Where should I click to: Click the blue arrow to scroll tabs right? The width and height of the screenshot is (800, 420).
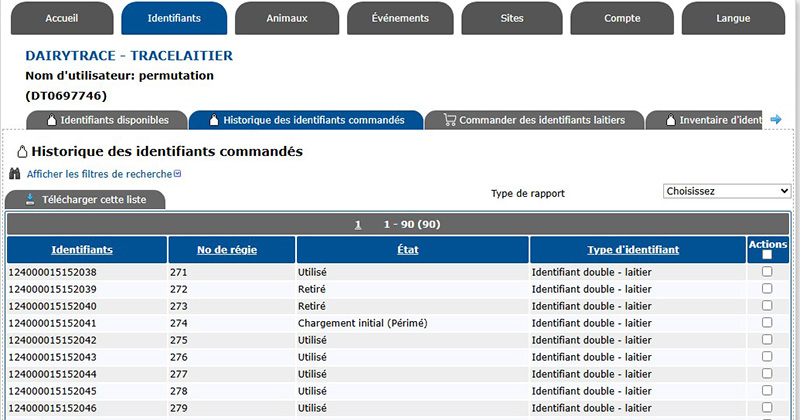click(x=775, y=120)
